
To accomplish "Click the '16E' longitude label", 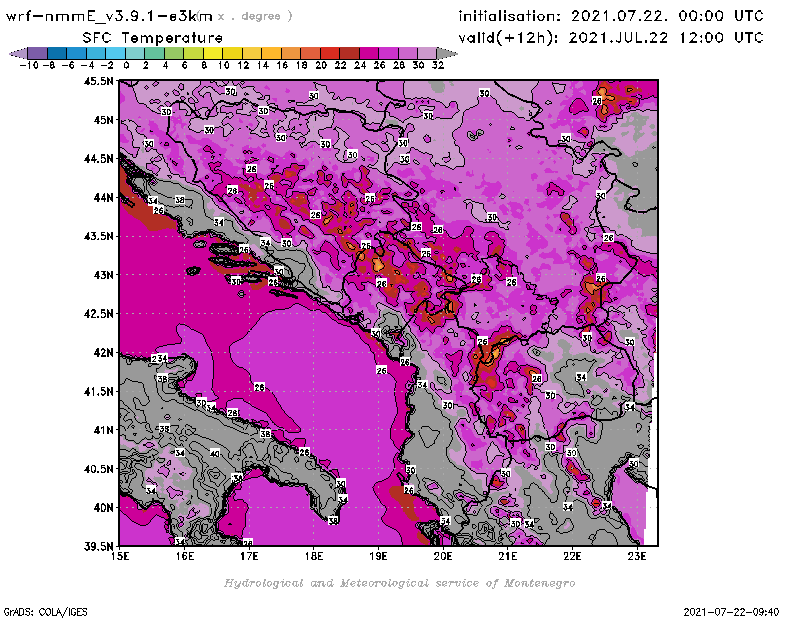I will point(185,556).
